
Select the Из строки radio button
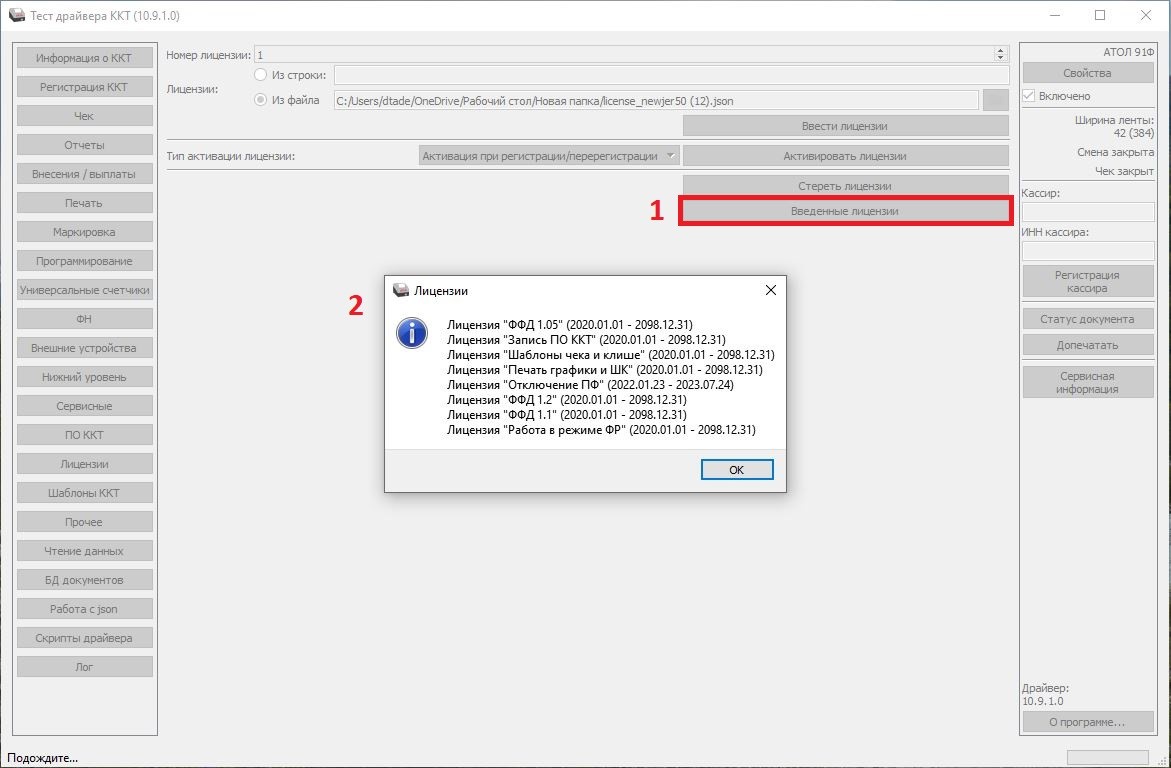[261, 75]
